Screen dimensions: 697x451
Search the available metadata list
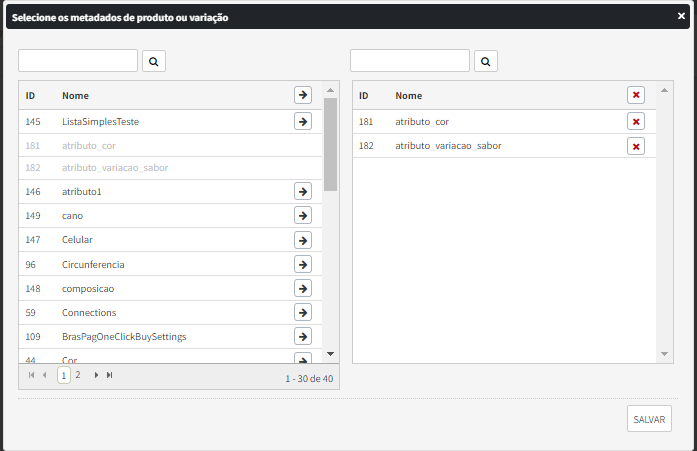[x=154, y=61]
